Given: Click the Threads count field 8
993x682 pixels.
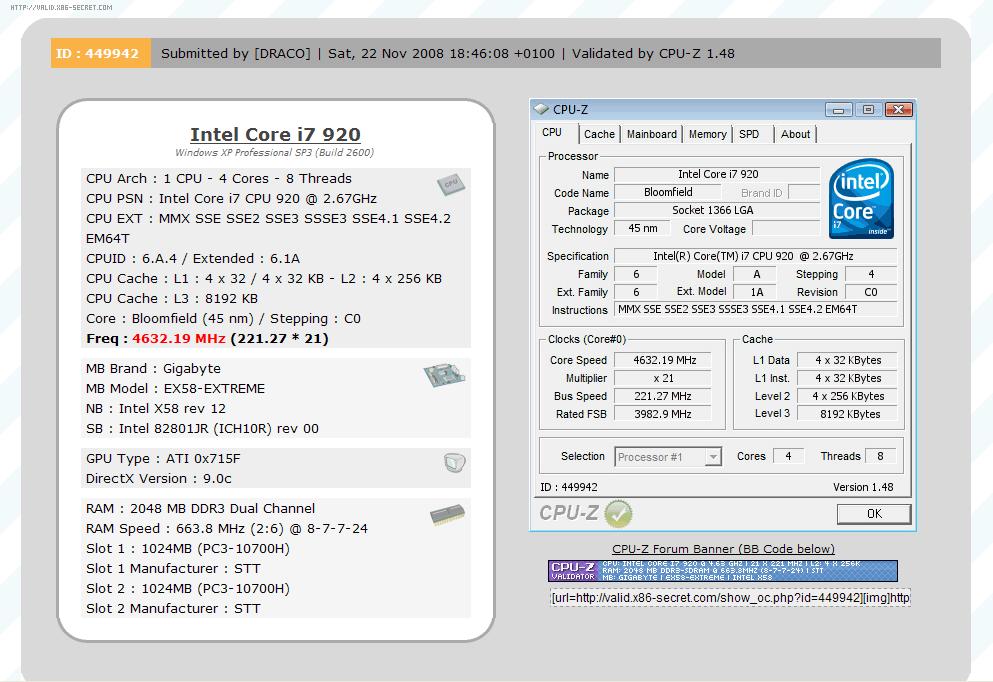Looking at the screenshot, I should click(x=880, y=456).
